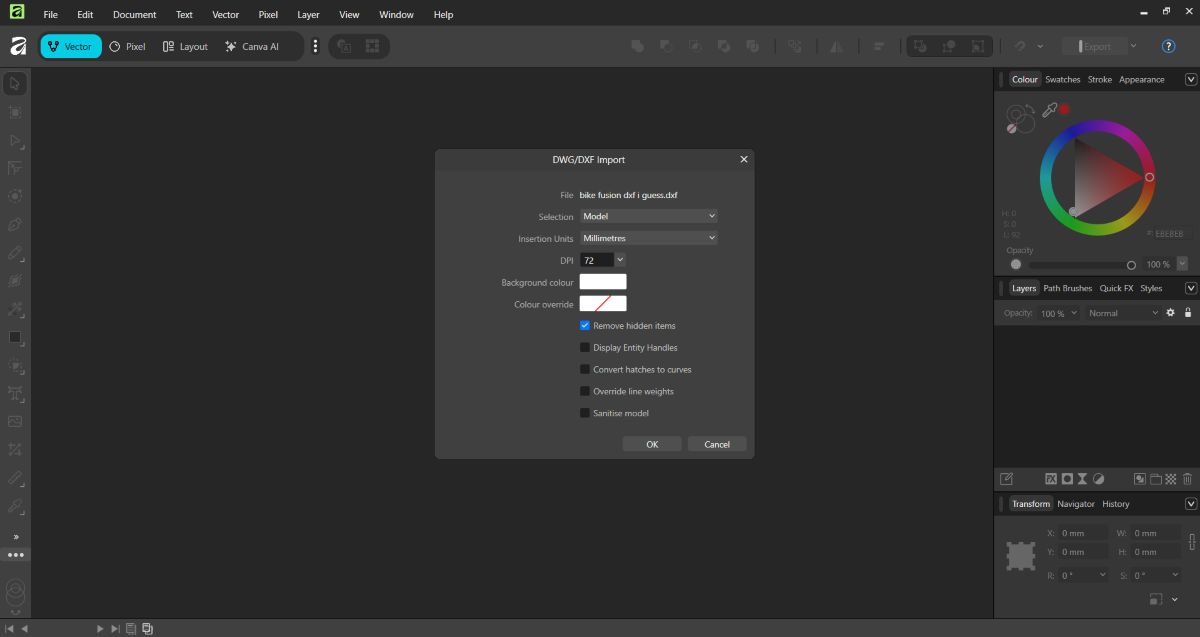Change Insertion Units from Millimetres
The width and height of the screenshot is (1200, 637).
point(648,238)
